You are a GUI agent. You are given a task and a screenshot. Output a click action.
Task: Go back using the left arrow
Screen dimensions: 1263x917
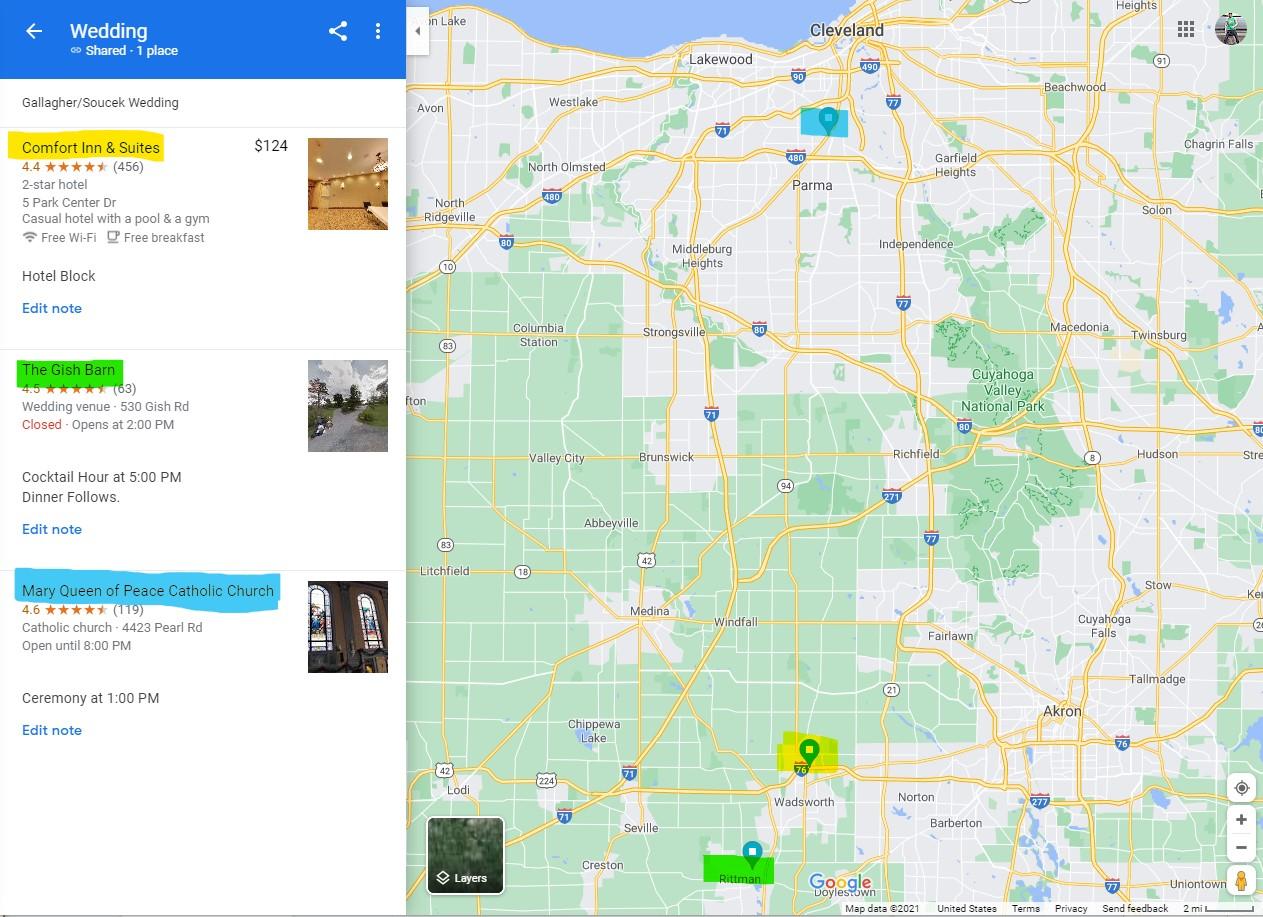34,31
